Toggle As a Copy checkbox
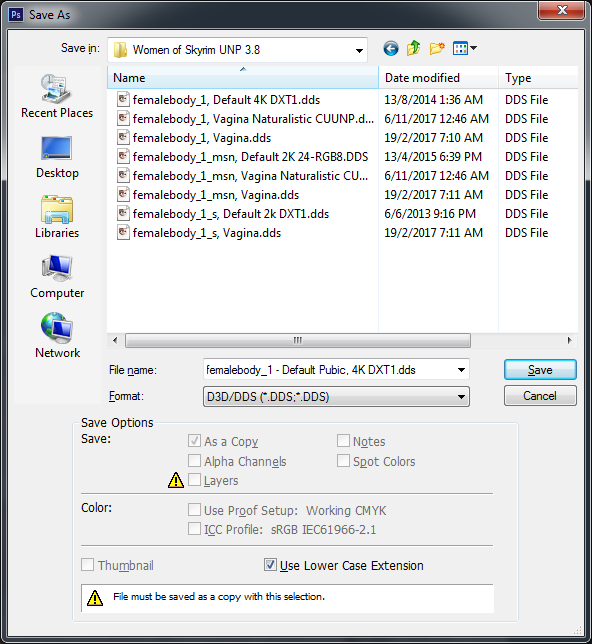This screenshot has width=592, height=644. (194, 441)
